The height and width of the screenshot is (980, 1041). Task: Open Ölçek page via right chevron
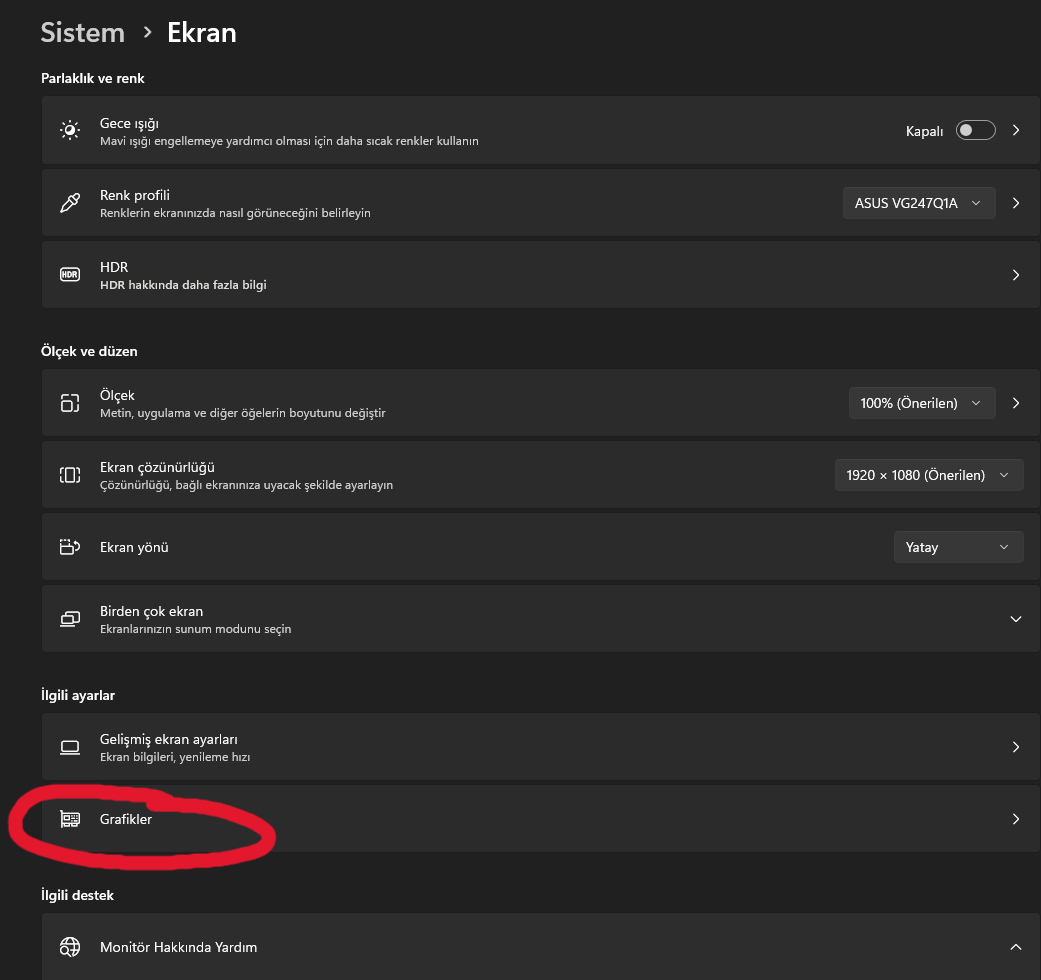click(1015, 403)
